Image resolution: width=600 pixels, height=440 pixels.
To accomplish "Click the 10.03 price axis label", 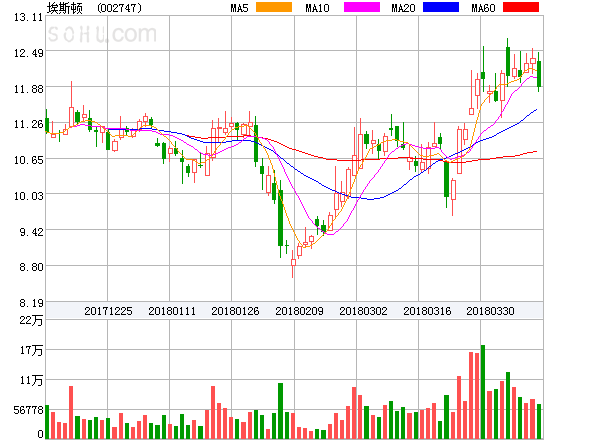I will tap(28, 196).
